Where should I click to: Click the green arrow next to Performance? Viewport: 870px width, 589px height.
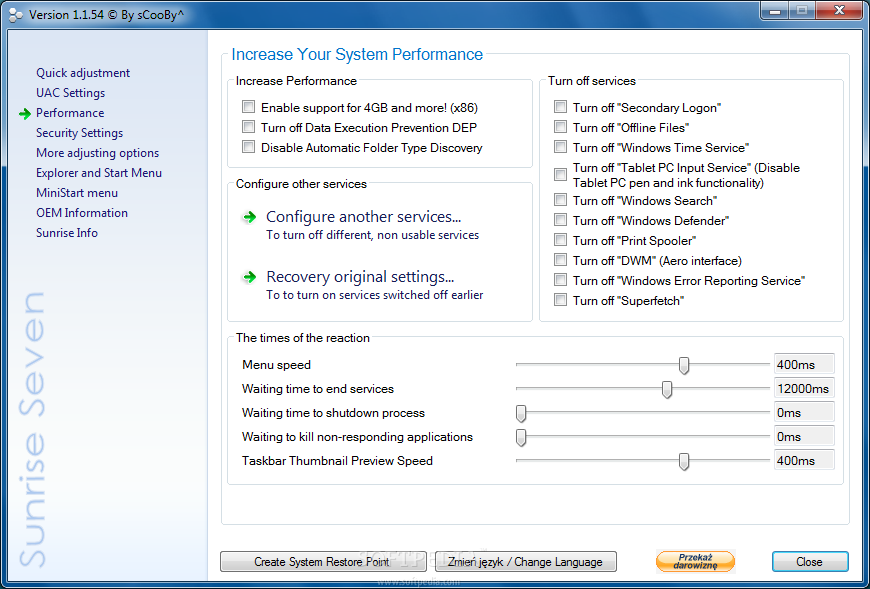tap(24, 114)
